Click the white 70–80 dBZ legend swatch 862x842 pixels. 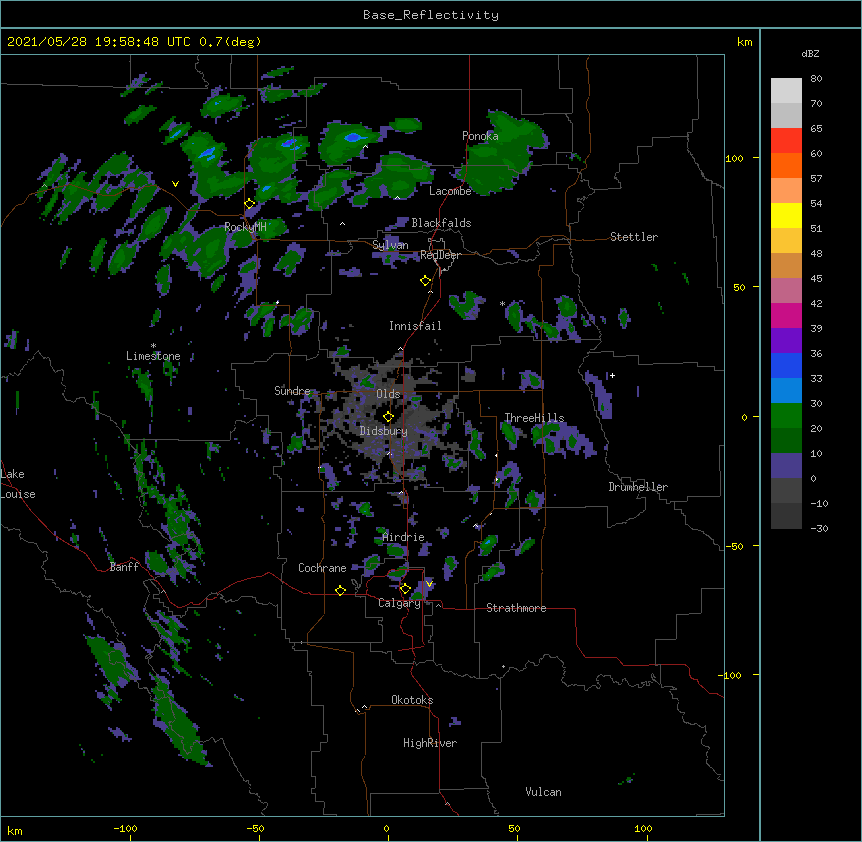(786, 91)
